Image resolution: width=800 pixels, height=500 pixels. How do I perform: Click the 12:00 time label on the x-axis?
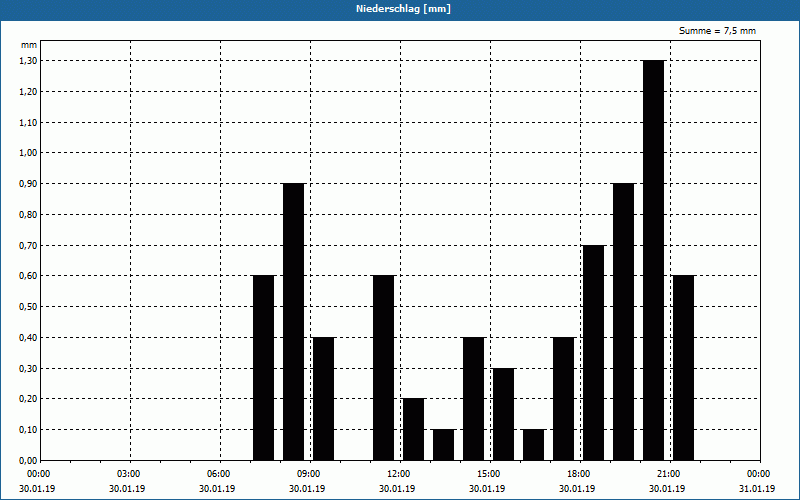point(398,474)
